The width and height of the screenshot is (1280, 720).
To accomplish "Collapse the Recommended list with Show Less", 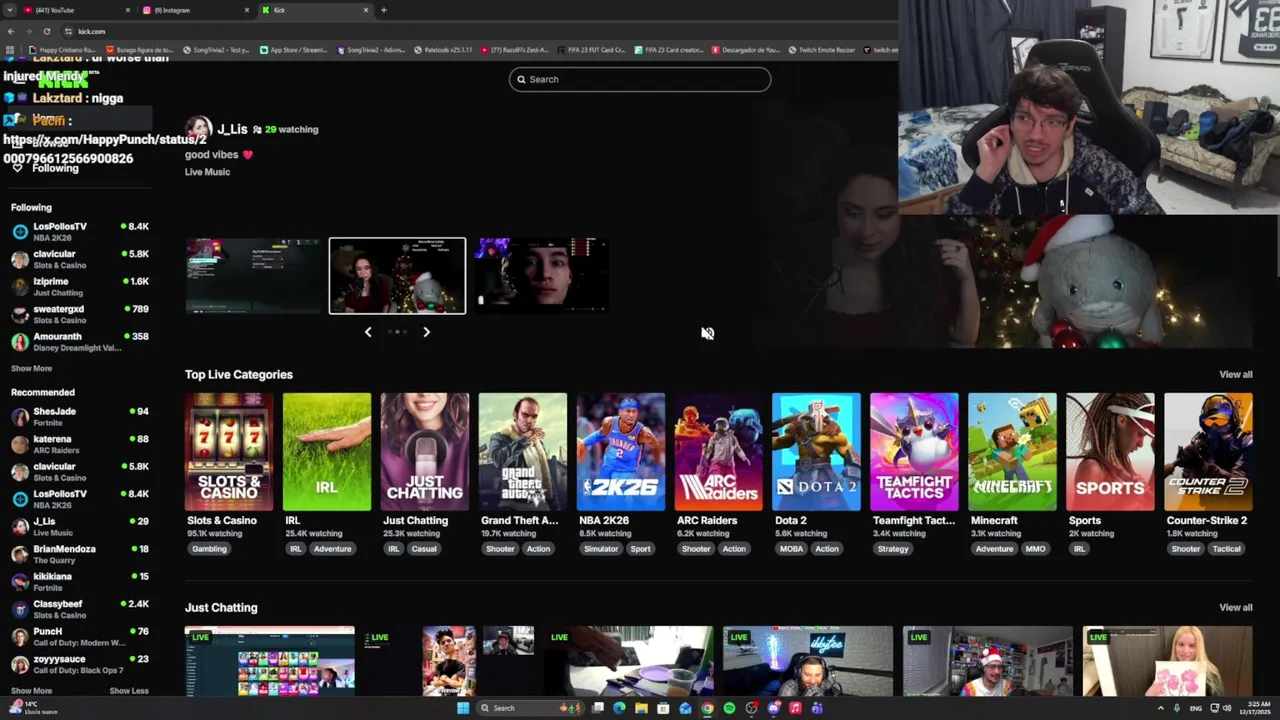I will pos(129,691).
